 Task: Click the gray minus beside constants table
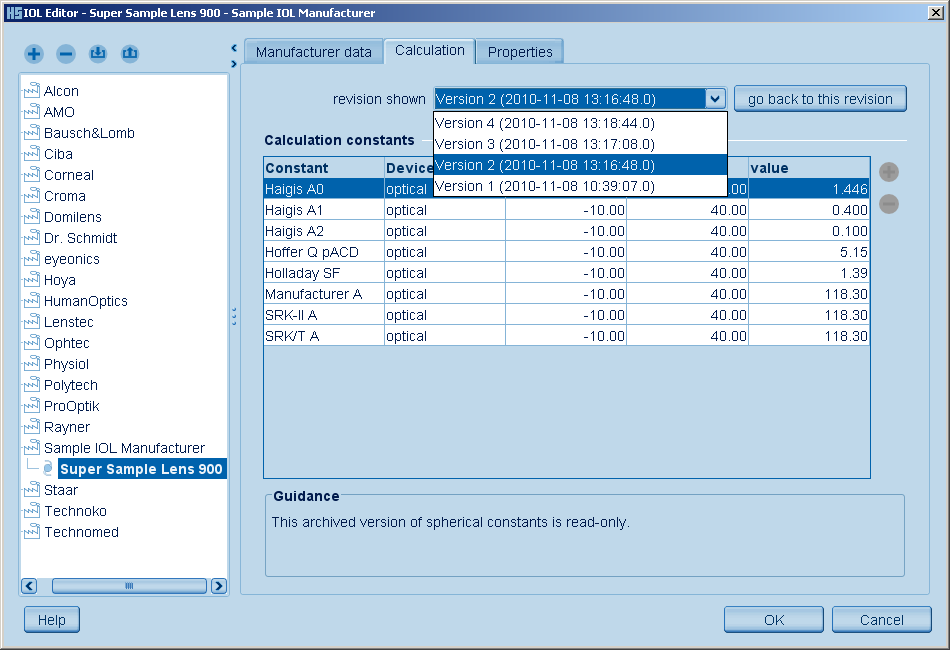(888, 204)
